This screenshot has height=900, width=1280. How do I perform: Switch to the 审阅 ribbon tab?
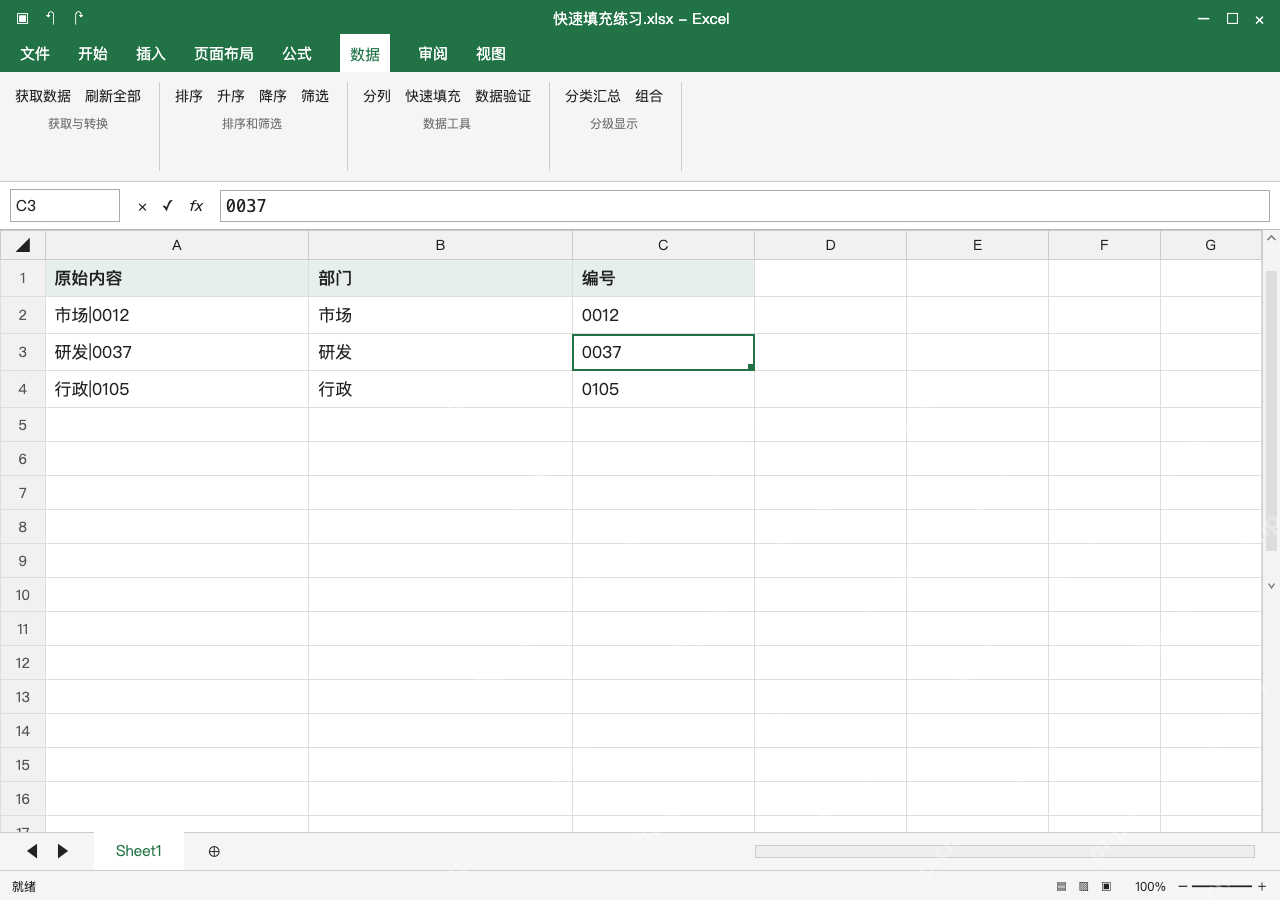pyautogui.click(x=433, y=54)
